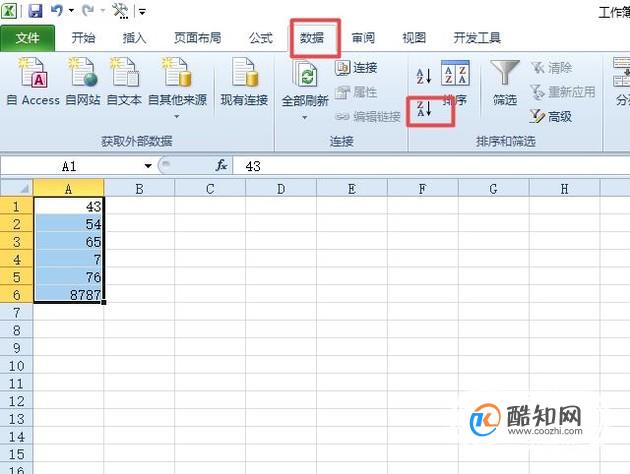Open the File (文件) tab
This screenshot has width=630, height=474.
click(27, 38)
